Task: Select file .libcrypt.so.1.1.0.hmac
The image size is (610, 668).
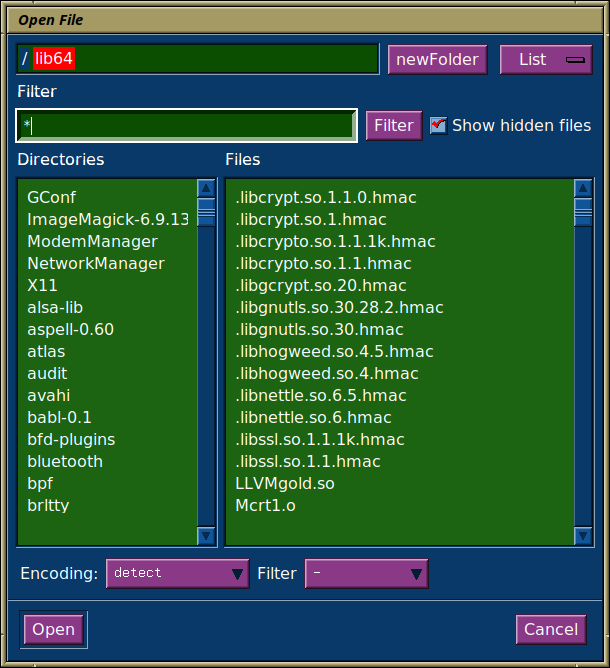Action: 400,197
